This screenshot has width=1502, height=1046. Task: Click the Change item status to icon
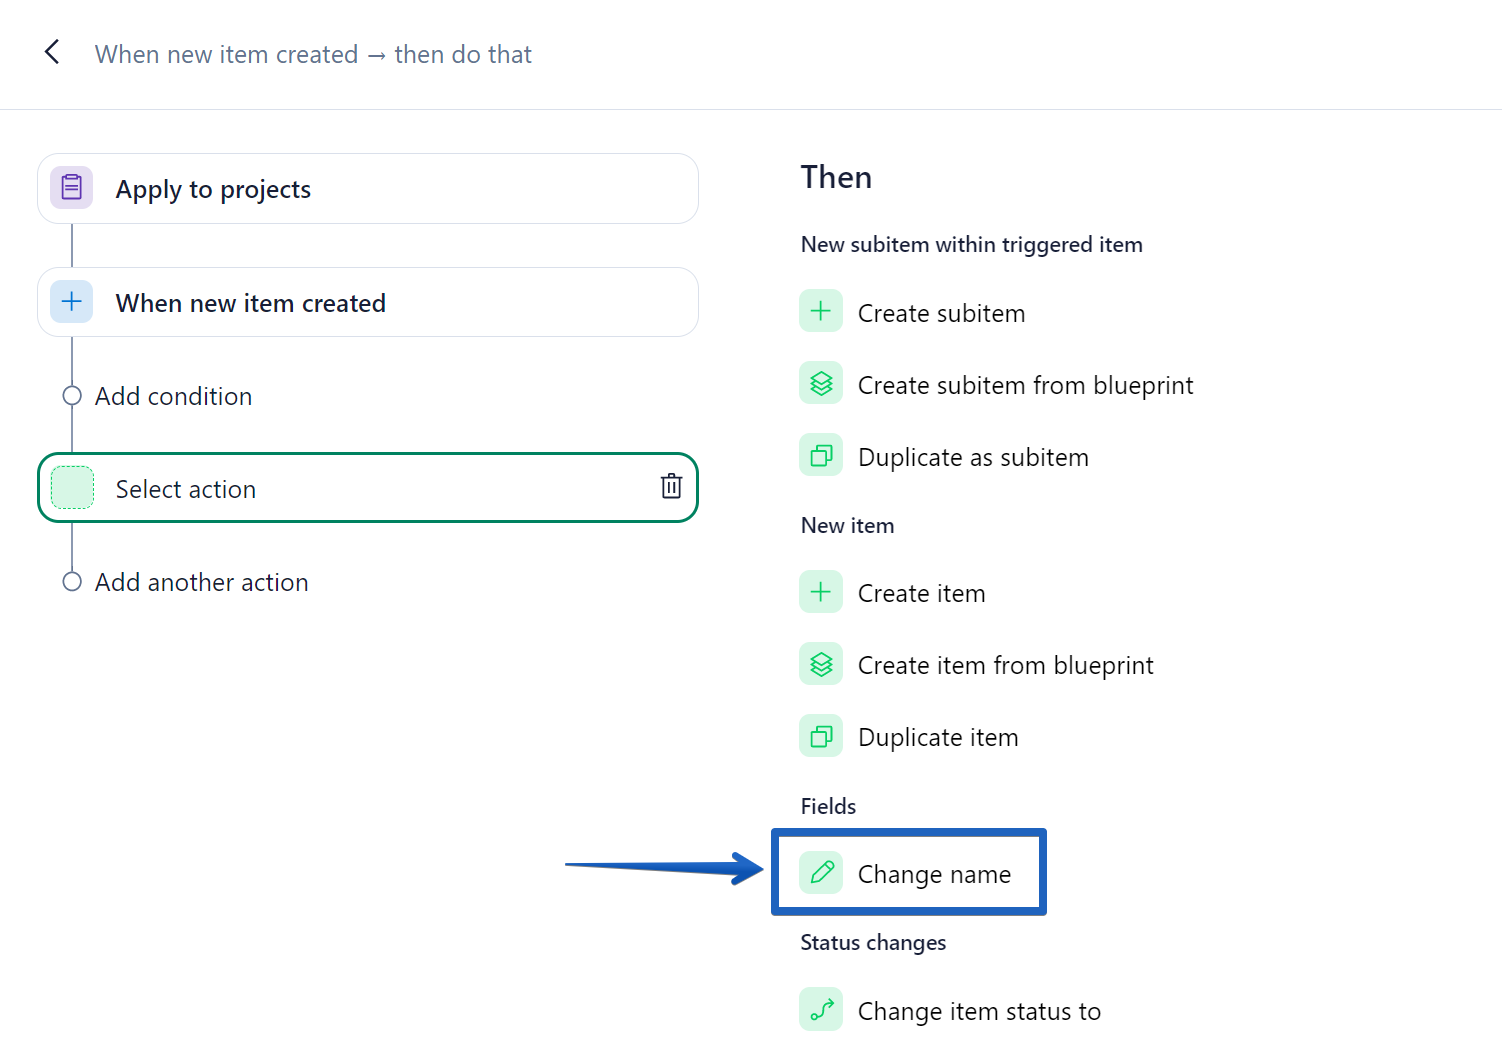(821, 1010)
